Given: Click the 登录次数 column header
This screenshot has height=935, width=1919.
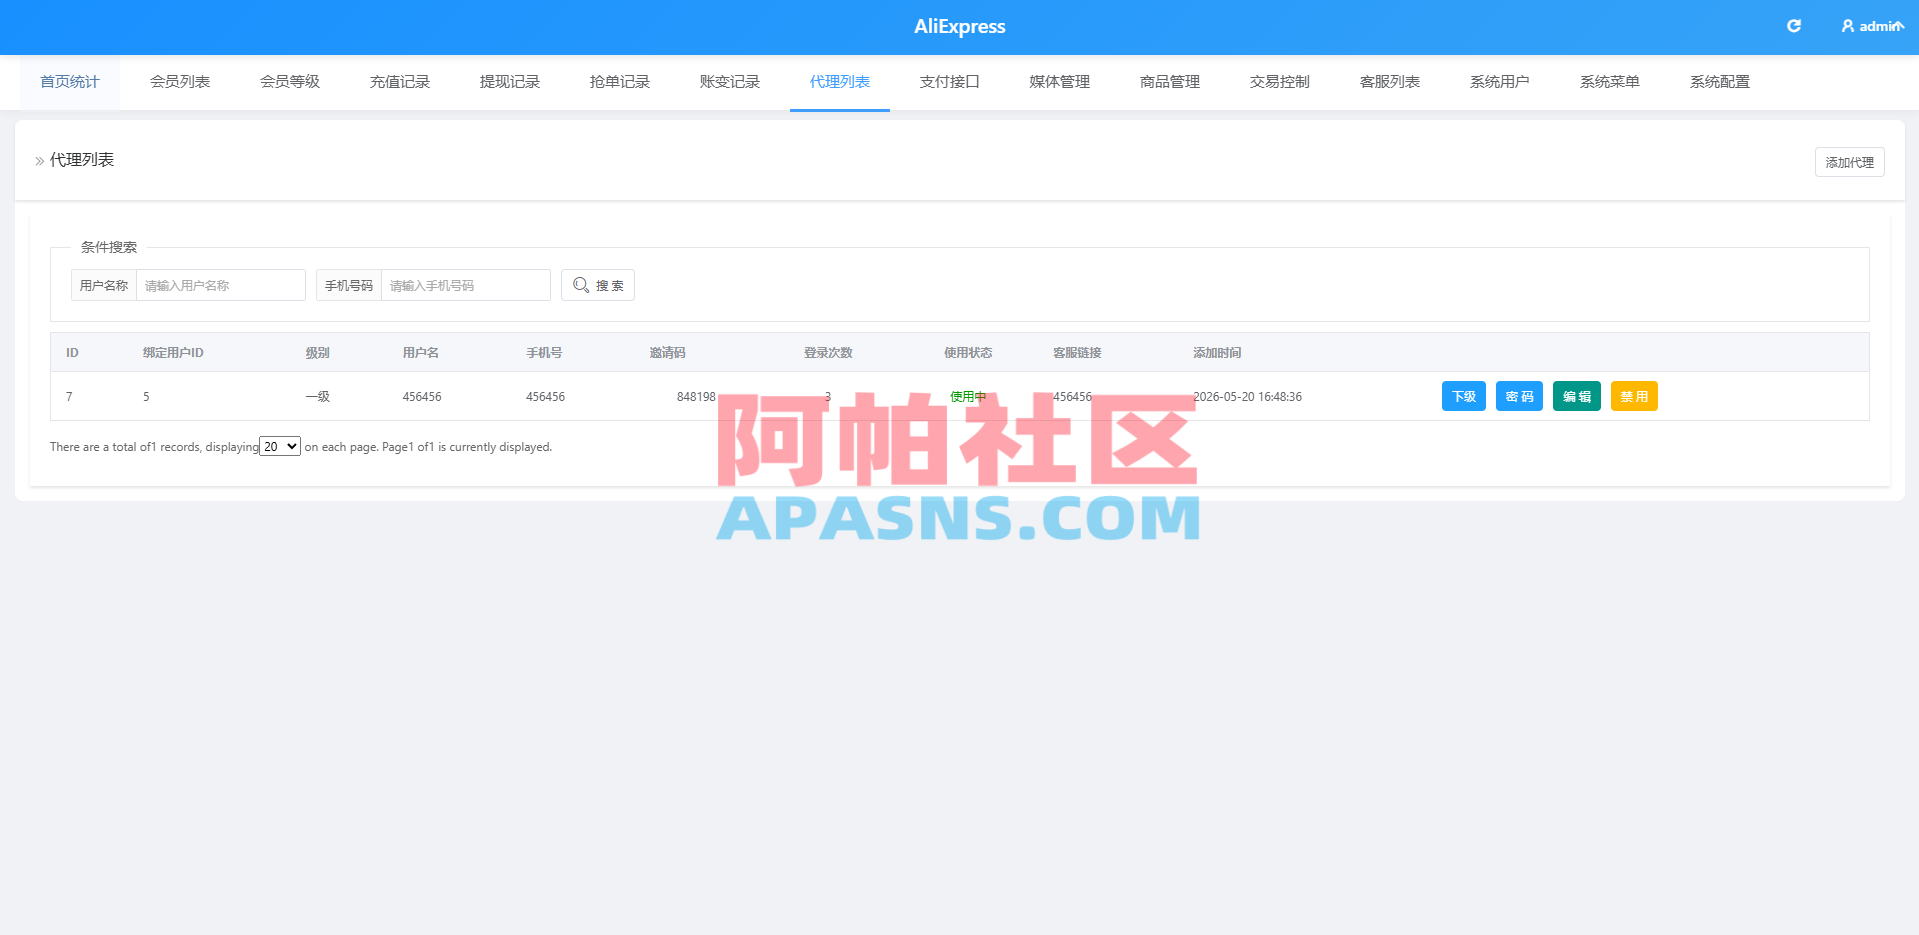Looking at the screenshot, I should [x=828, y=353].
